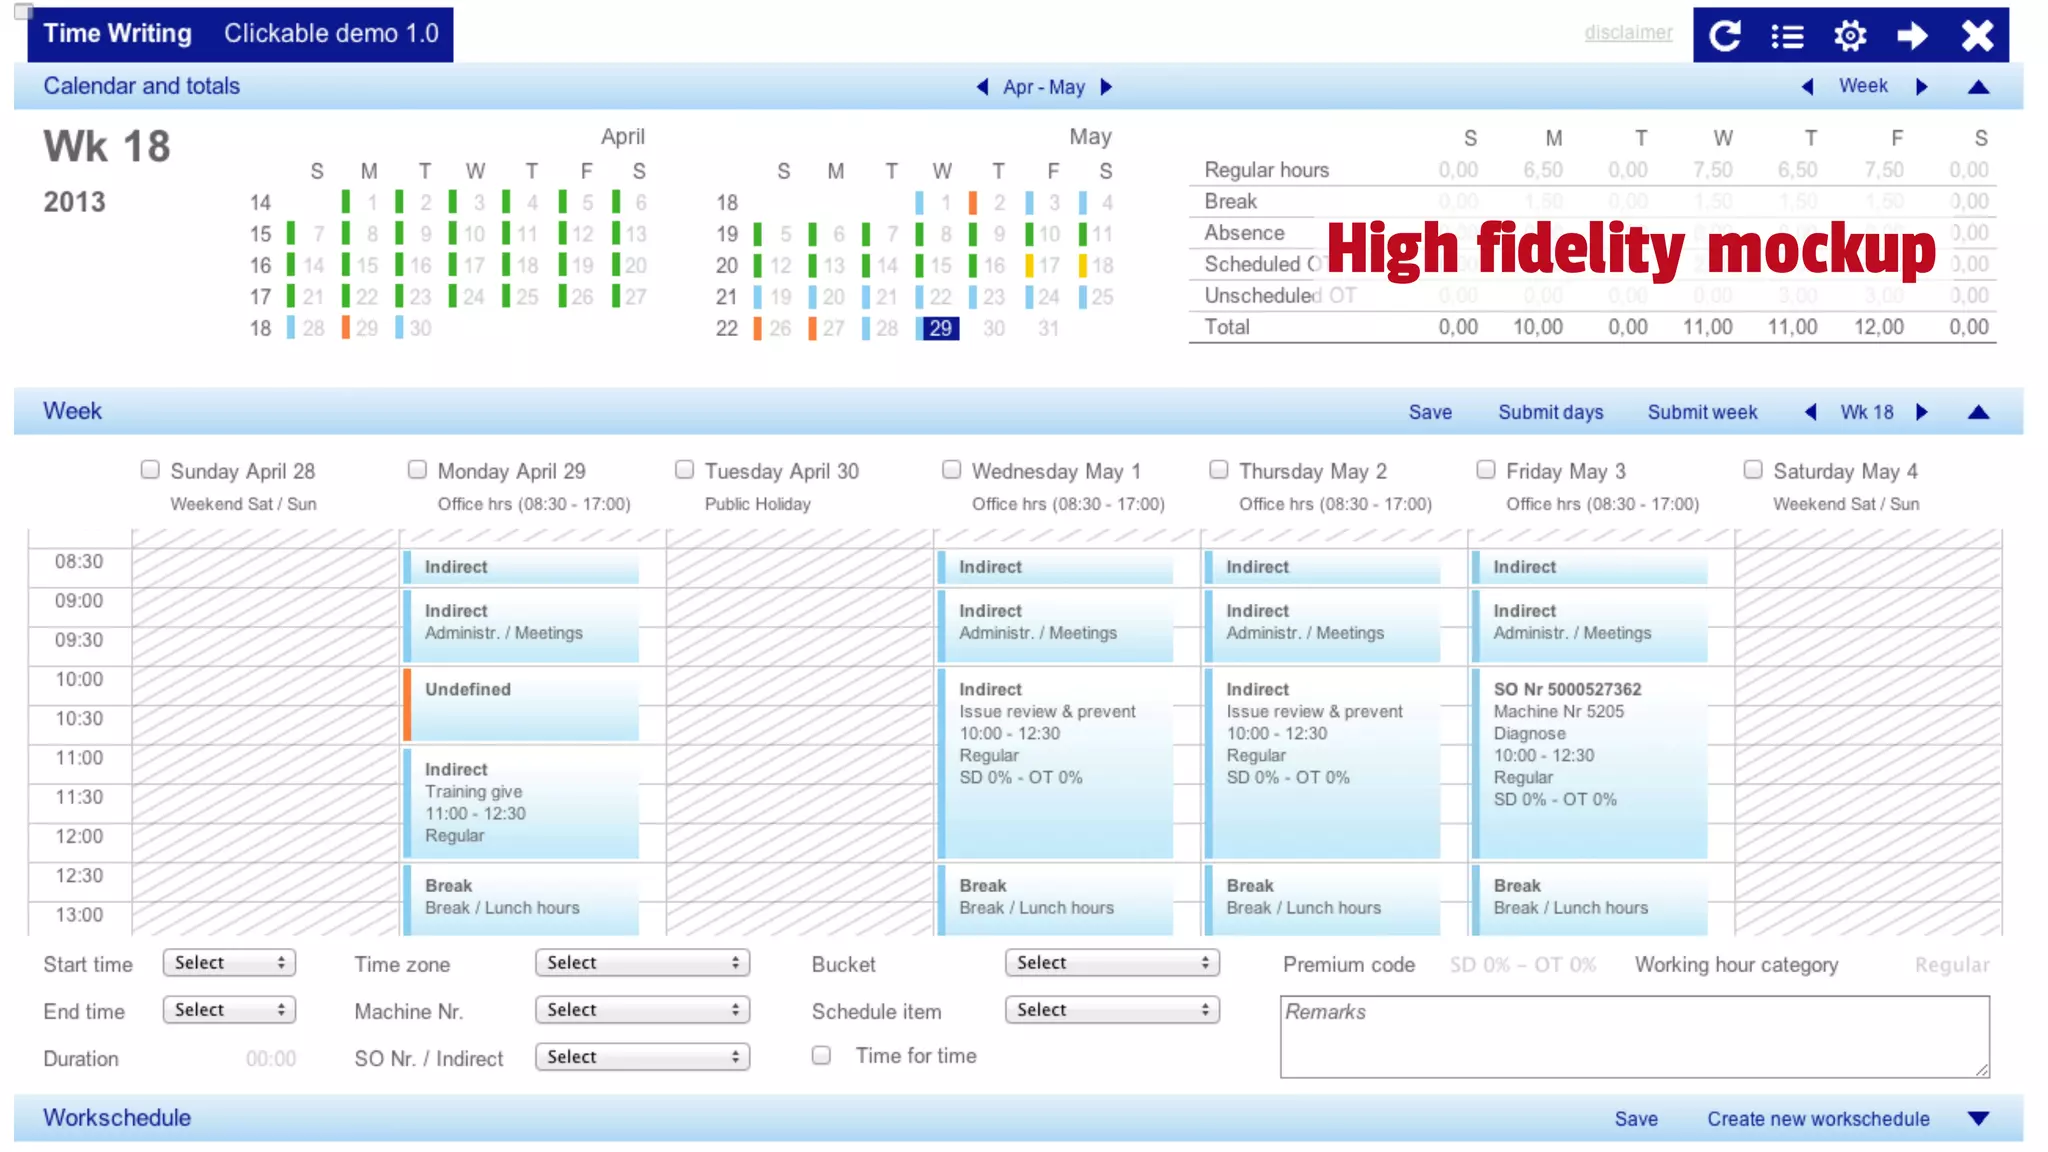Viewport: 2048px width, 1152px height.
Task: Open the disclaimer link
Action: (x=1628, y=33)
